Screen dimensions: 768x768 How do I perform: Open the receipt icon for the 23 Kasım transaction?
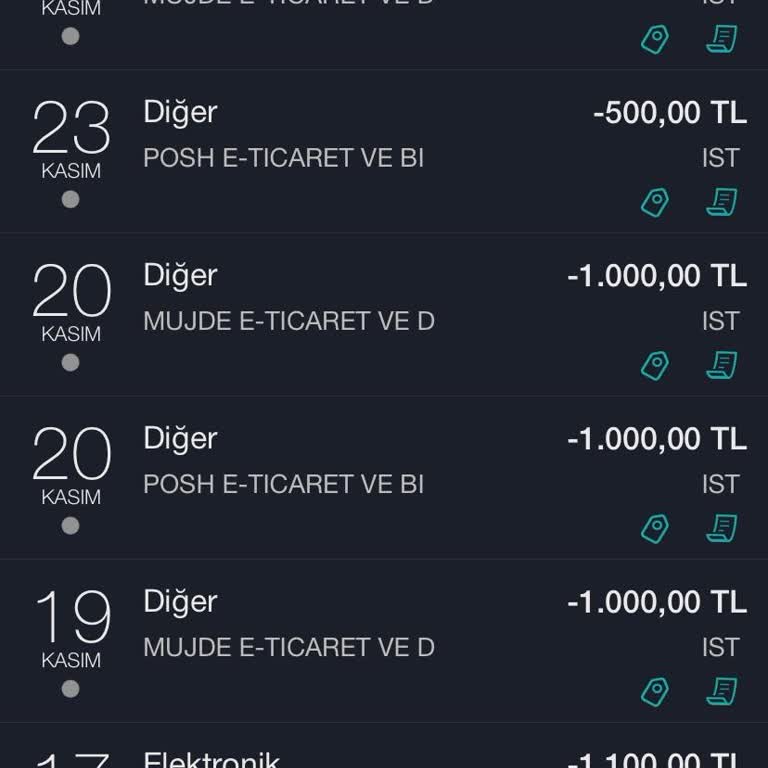click(x=721, y=203)
